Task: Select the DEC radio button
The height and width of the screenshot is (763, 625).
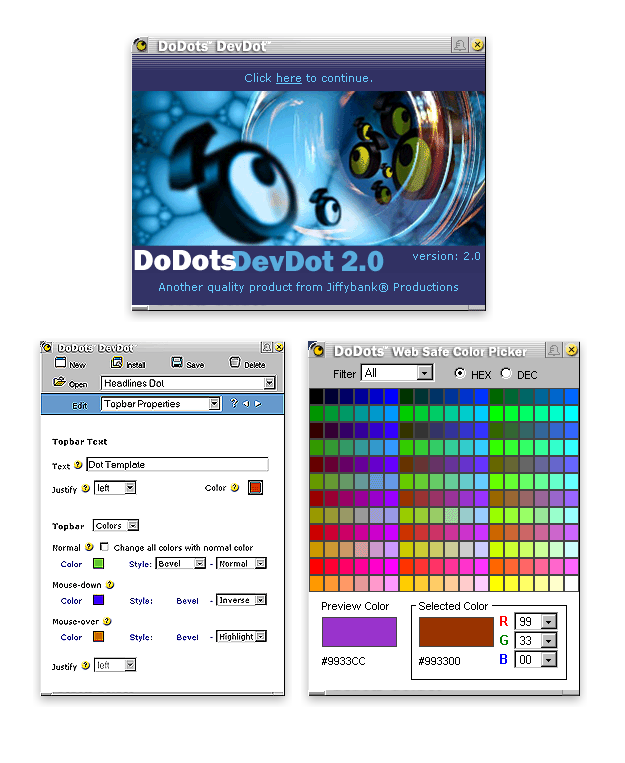Action: 506,373
